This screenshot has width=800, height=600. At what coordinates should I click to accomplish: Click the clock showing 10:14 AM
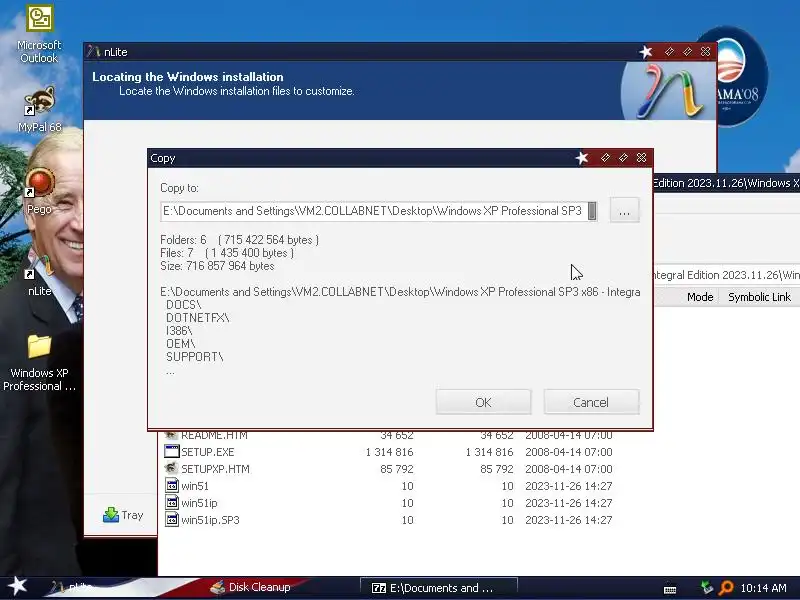763,588
